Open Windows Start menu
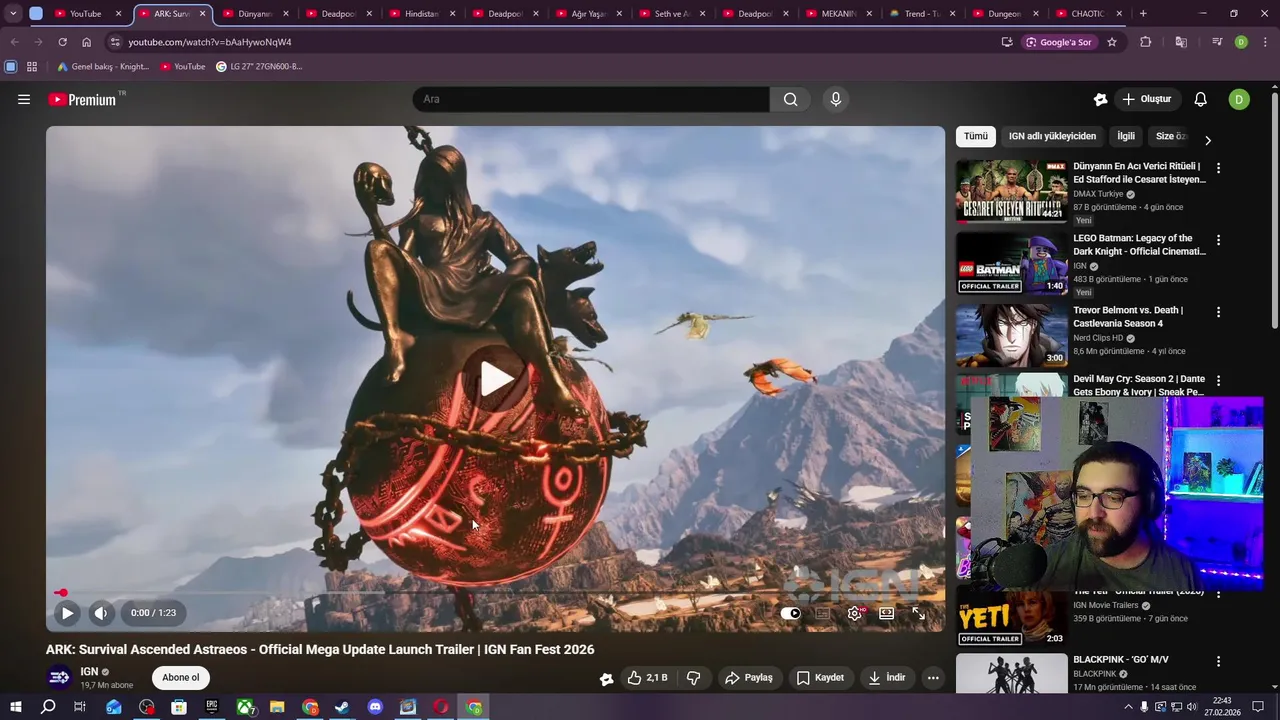Viewport: 1280px width, 720px height. pyautogui.click(x=15, y=707)
